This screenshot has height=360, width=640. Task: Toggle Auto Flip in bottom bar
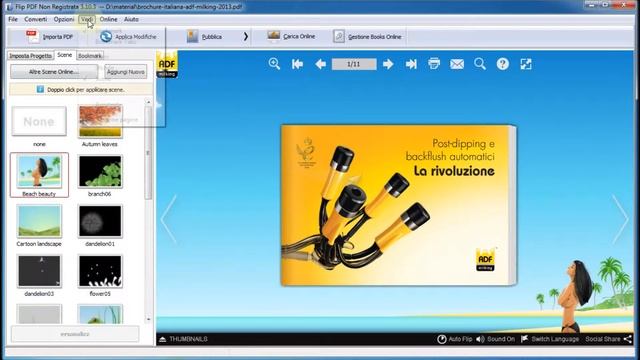(x=454, y=339)
